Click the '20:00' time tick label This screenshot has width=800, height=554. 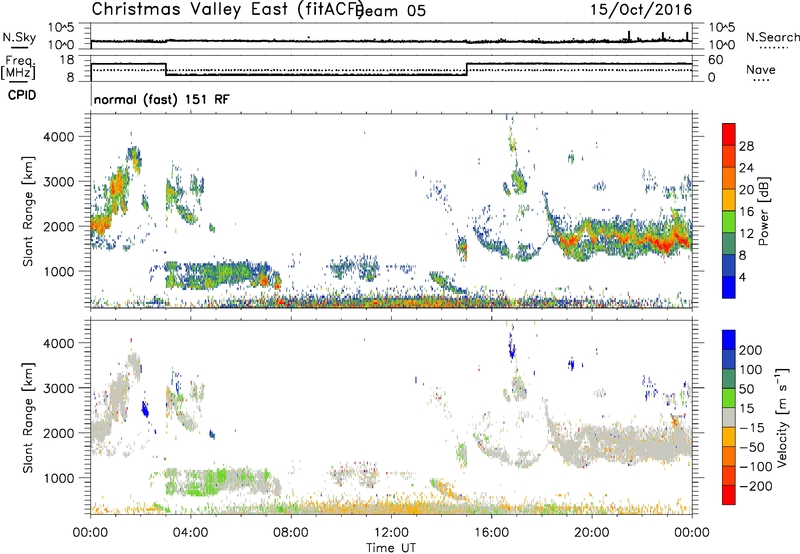[x=592, y=533]
